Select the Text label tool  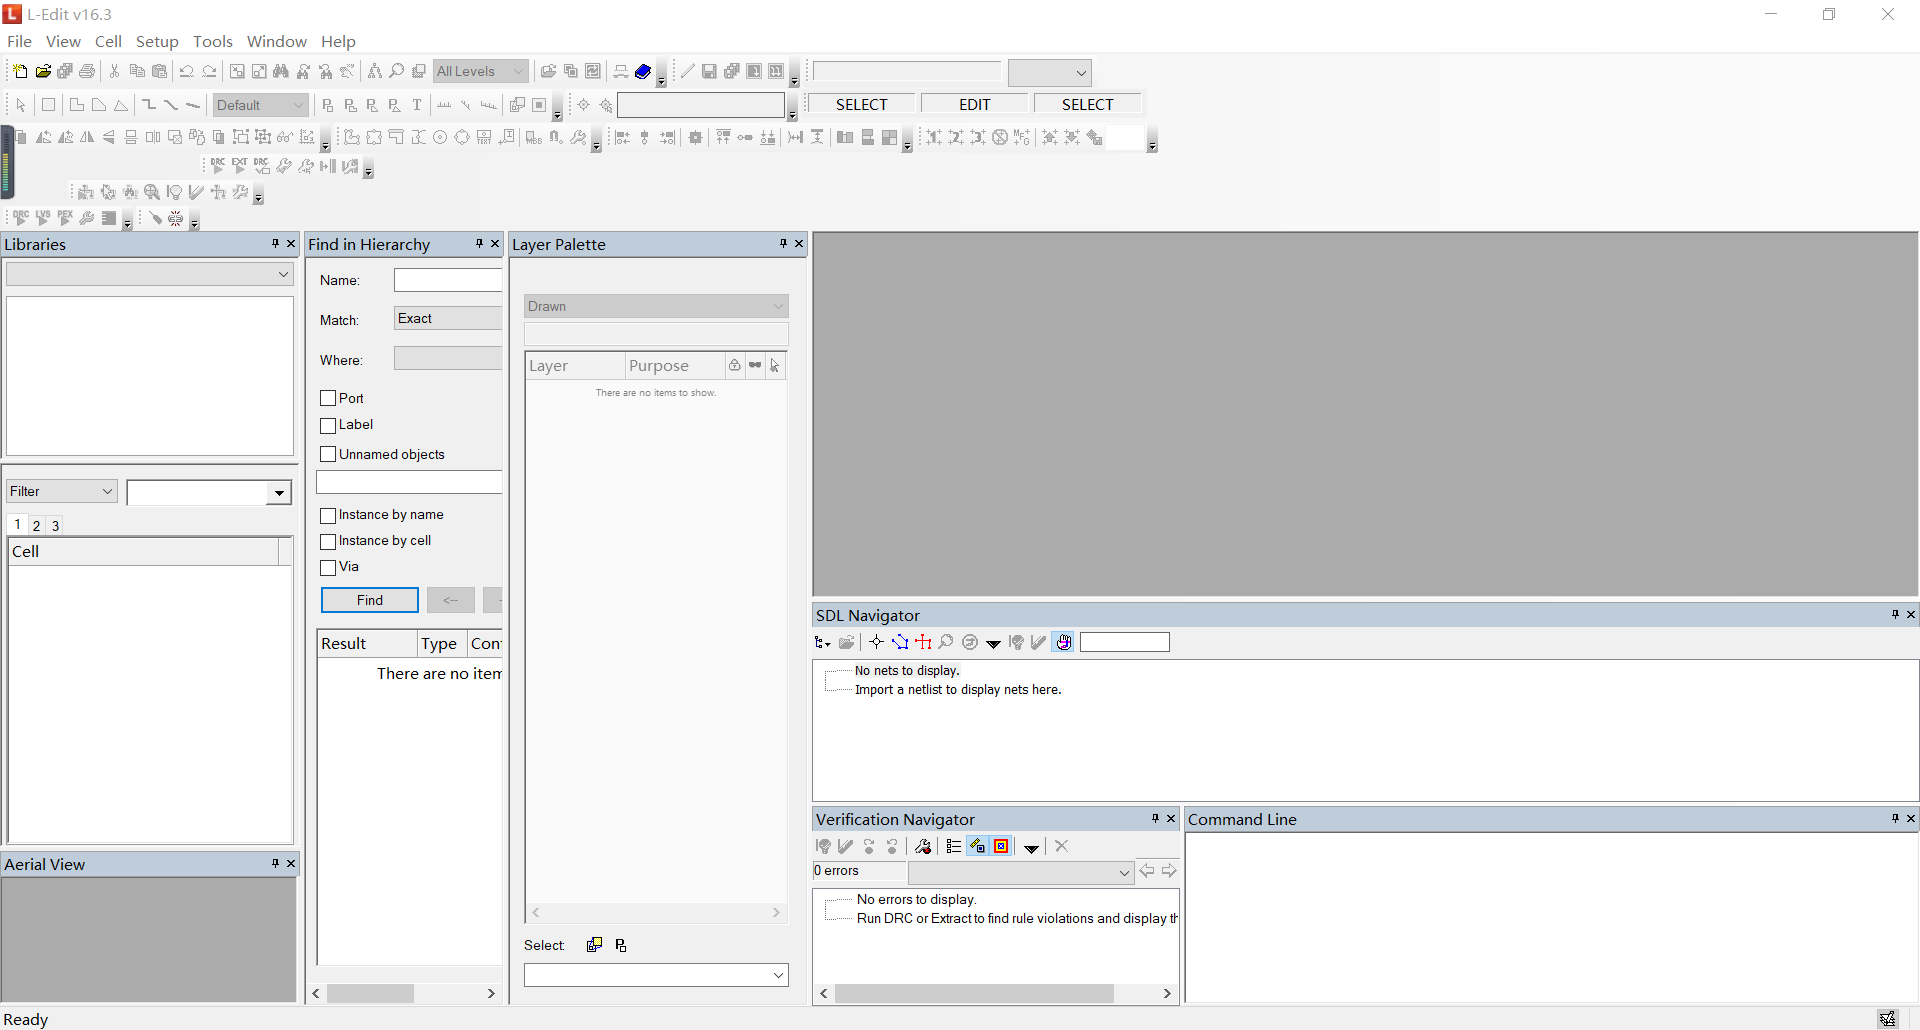417,105
